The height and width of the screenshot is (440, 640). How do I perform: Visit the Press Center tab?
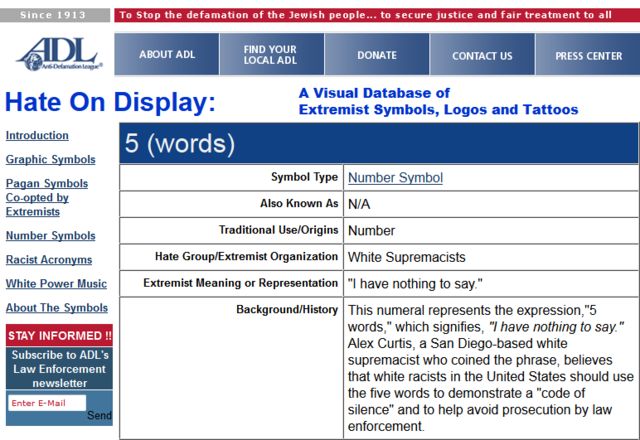point(588,56)
